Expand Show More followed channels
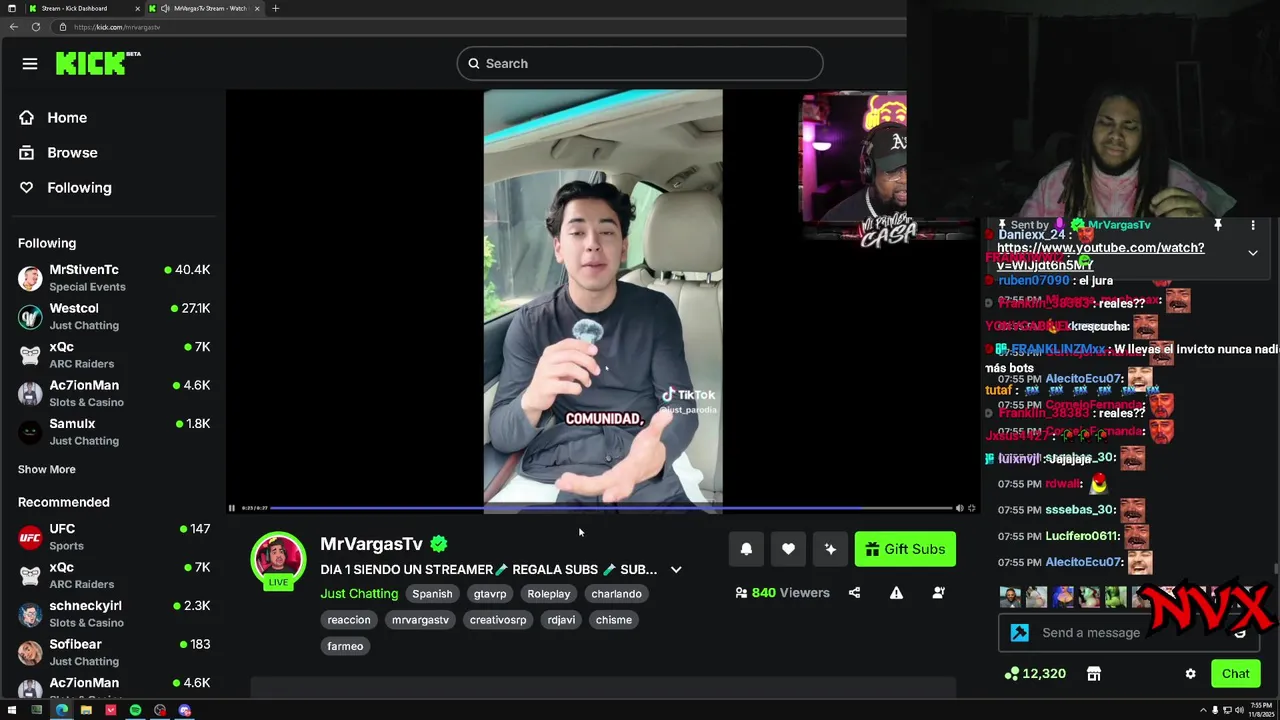The width and height of the screenshot is (1280, 720). 46,469
